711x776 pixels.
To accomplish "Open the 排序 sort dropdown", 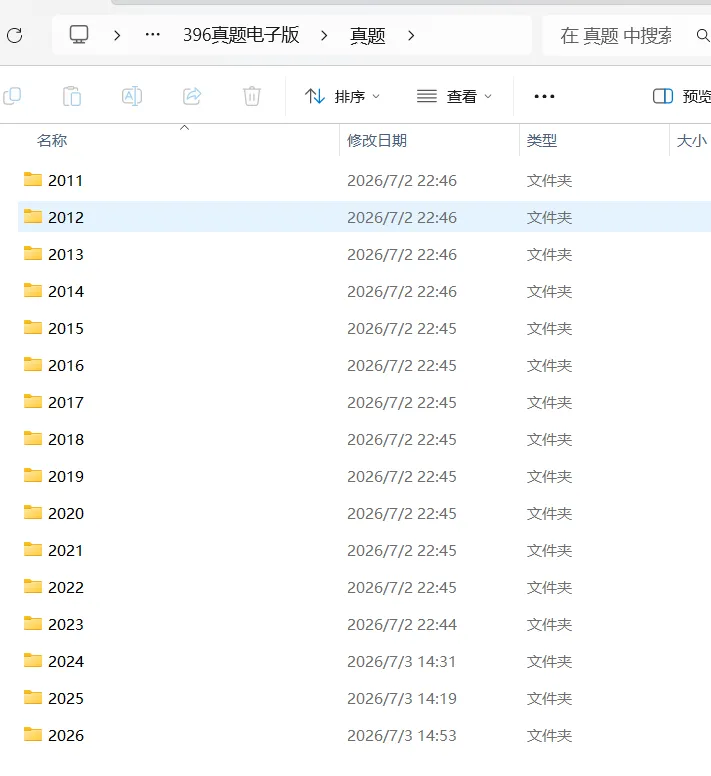I will (342, 96).
